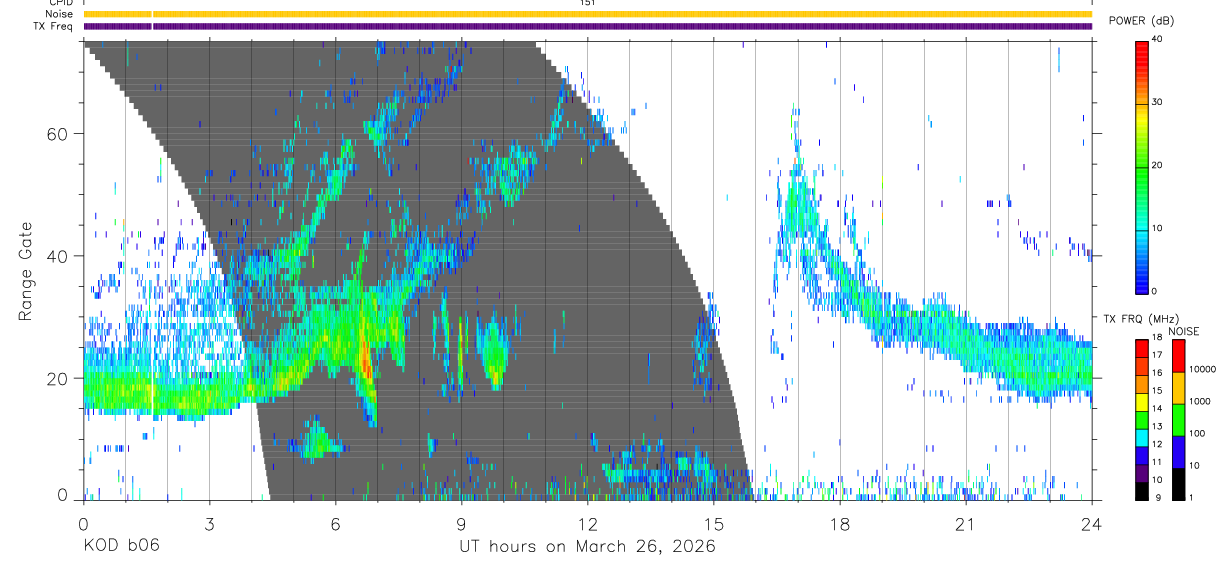
Task: Click the purple TX Freq strip above the plot
Action: tap(587, 26)
